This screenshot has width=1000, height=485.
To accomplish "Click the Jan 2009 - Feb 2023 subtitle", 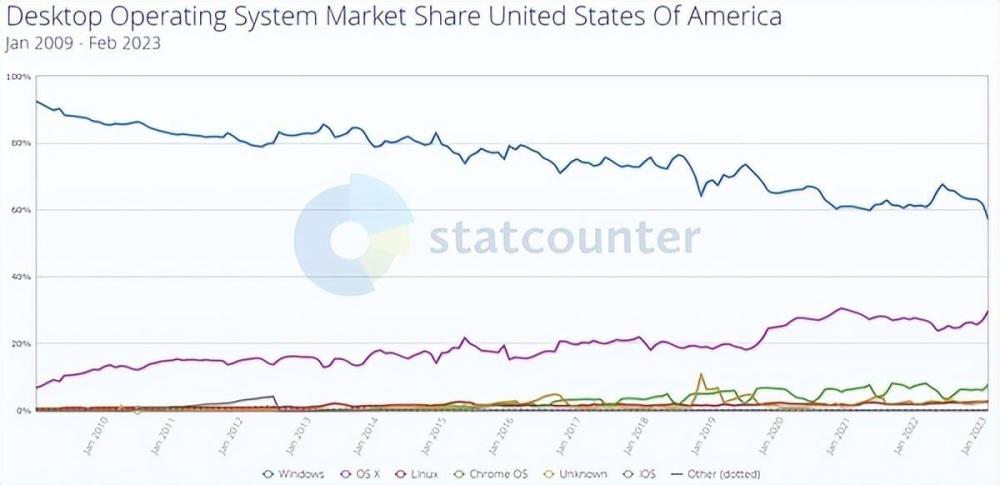I will tap(82, 43).
